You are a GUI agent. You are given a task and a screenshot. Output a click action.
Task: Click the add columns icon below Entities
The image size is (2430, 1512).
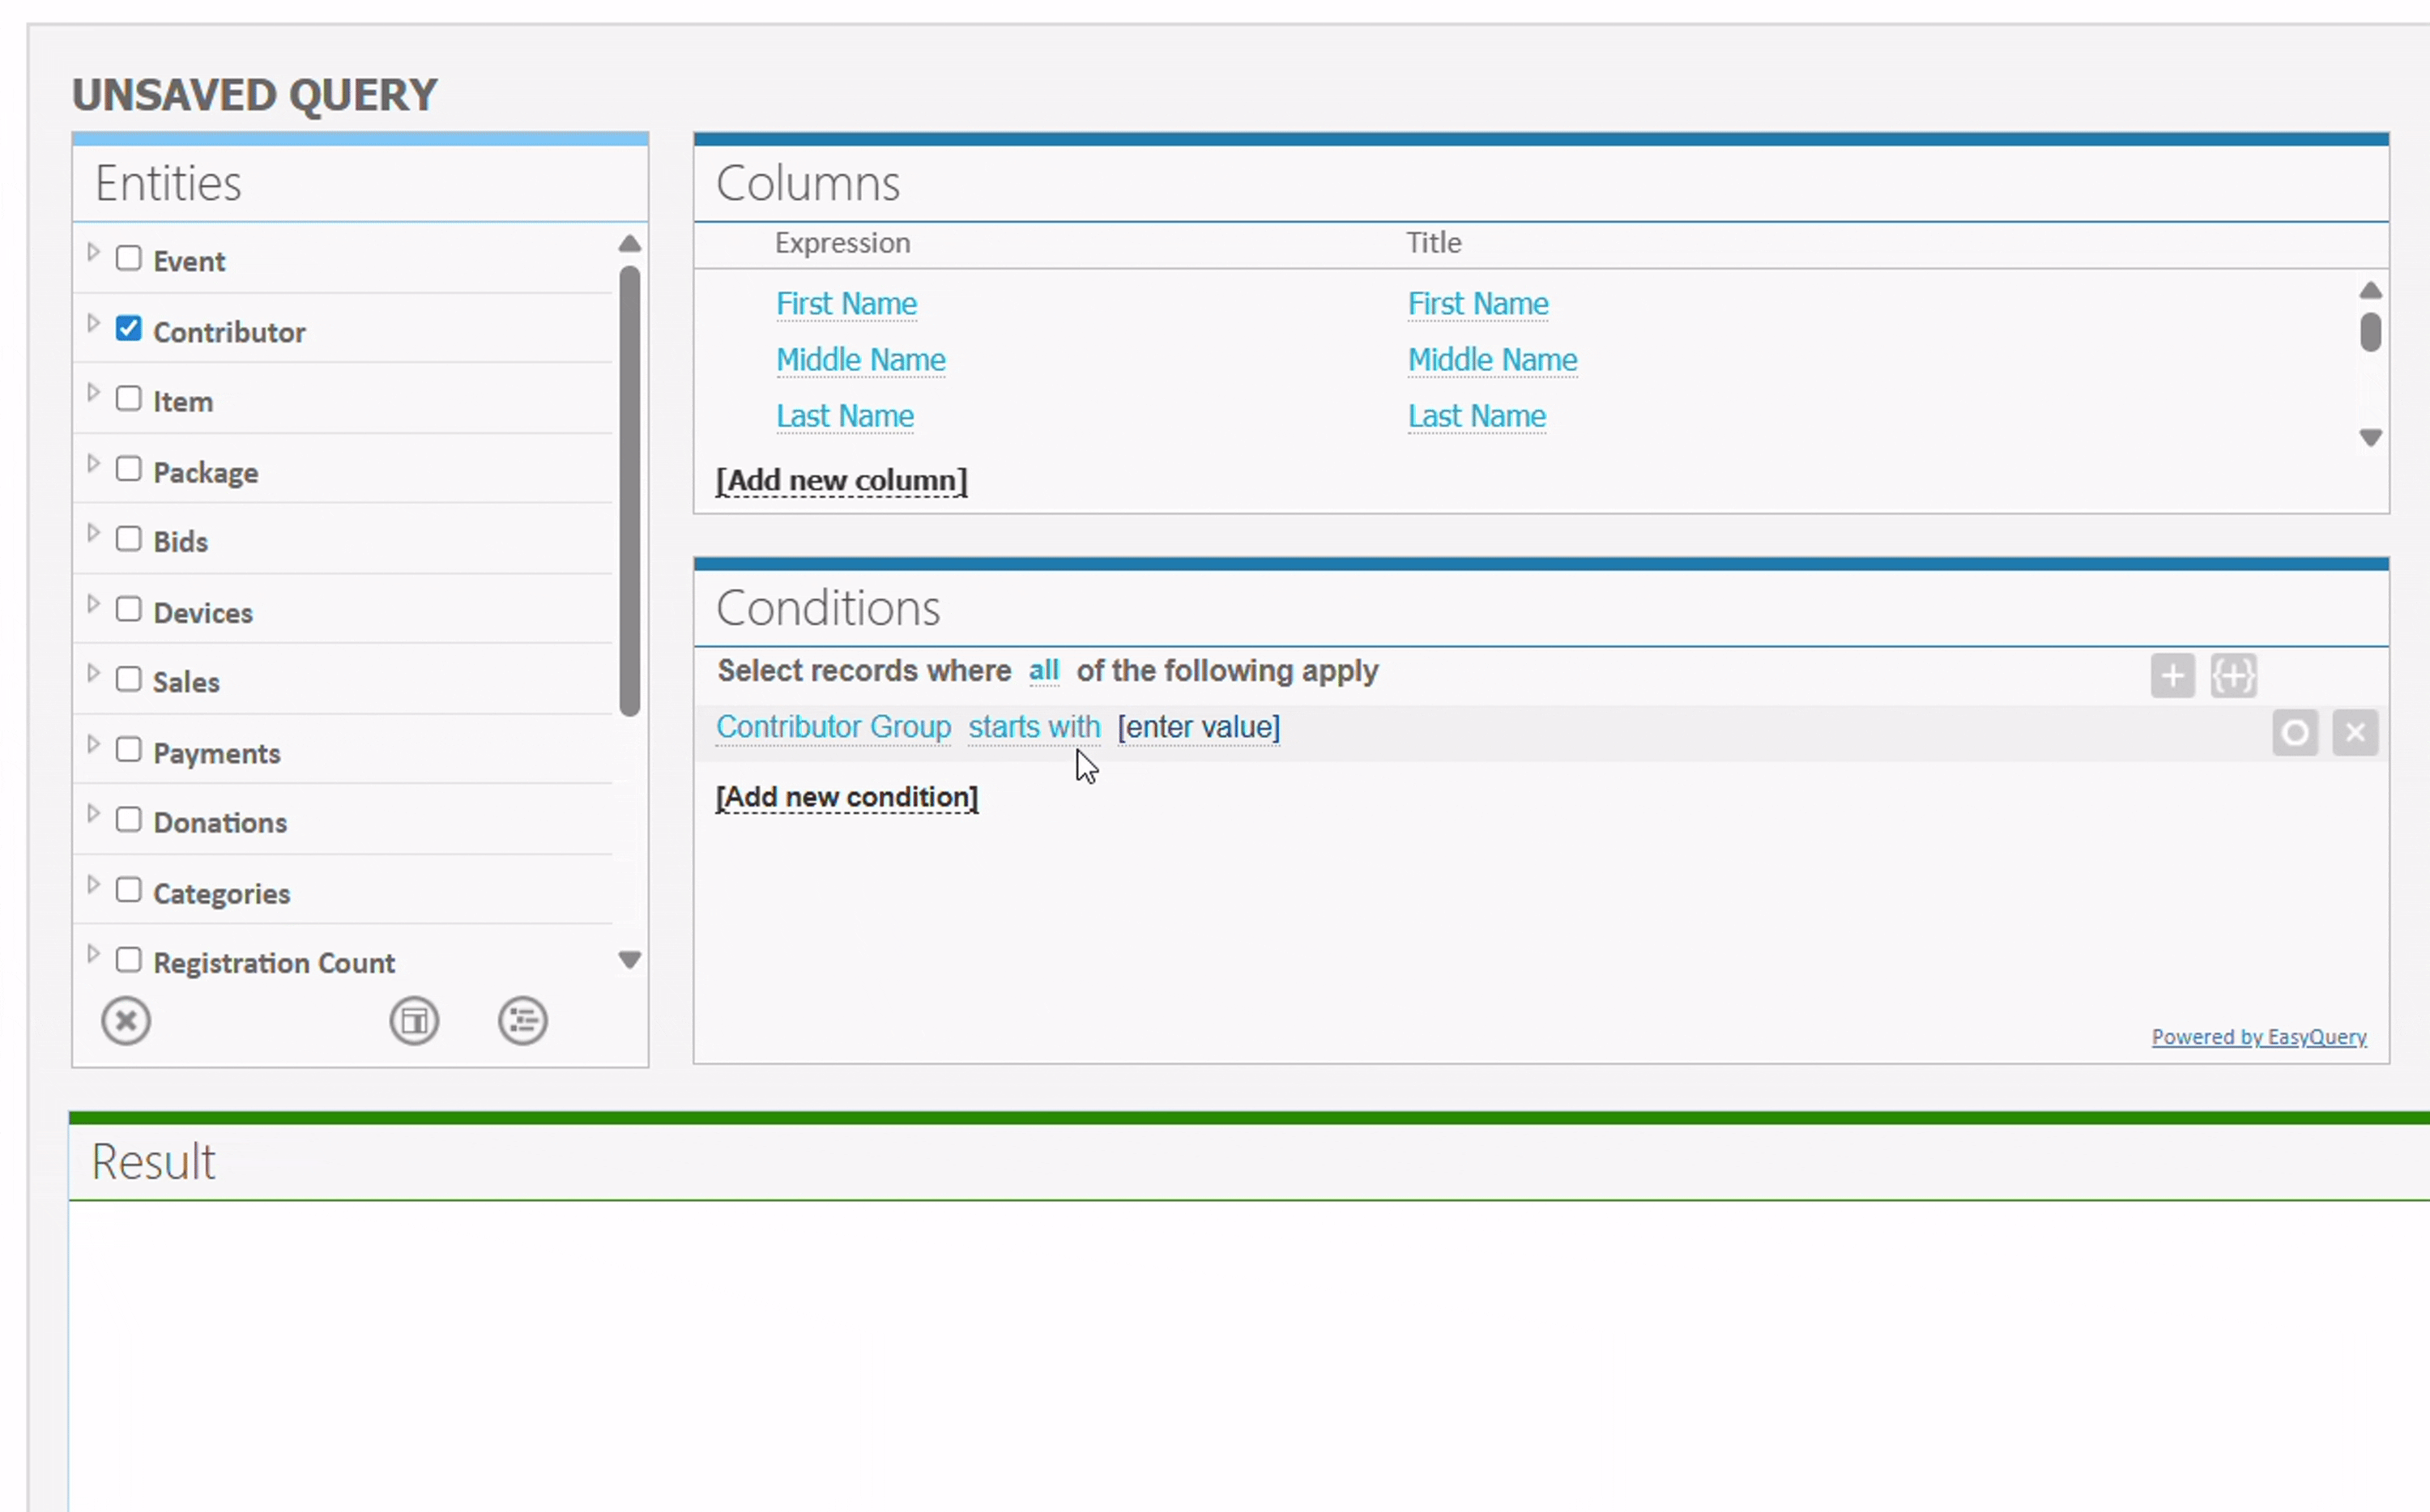point(414,1021)
